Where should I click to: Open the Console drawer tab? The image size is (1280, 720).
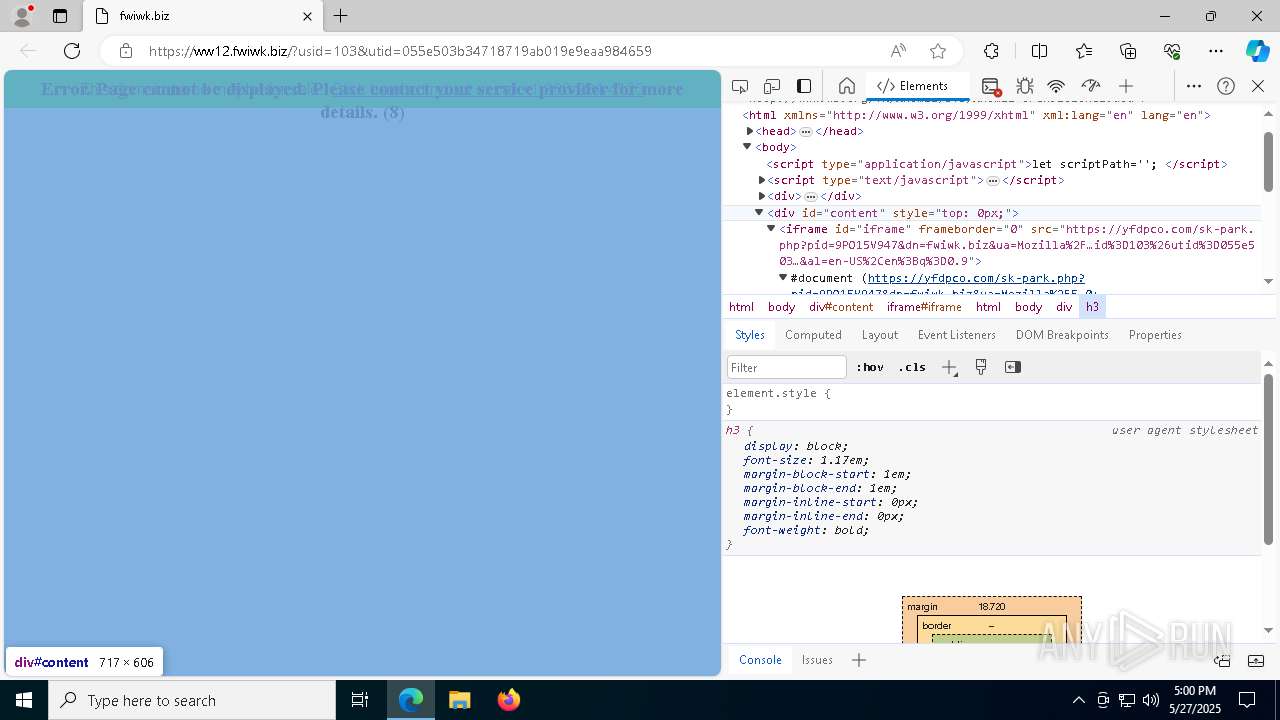tap(760, 660)
